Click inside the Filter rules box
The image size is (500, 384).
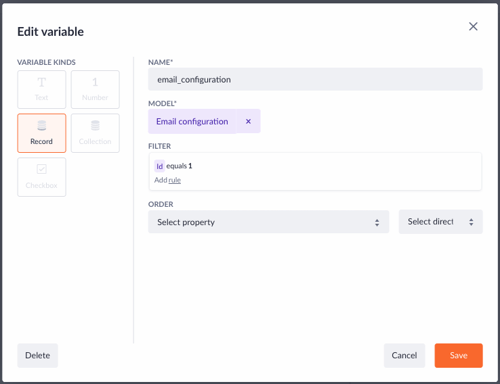[315, 172]
